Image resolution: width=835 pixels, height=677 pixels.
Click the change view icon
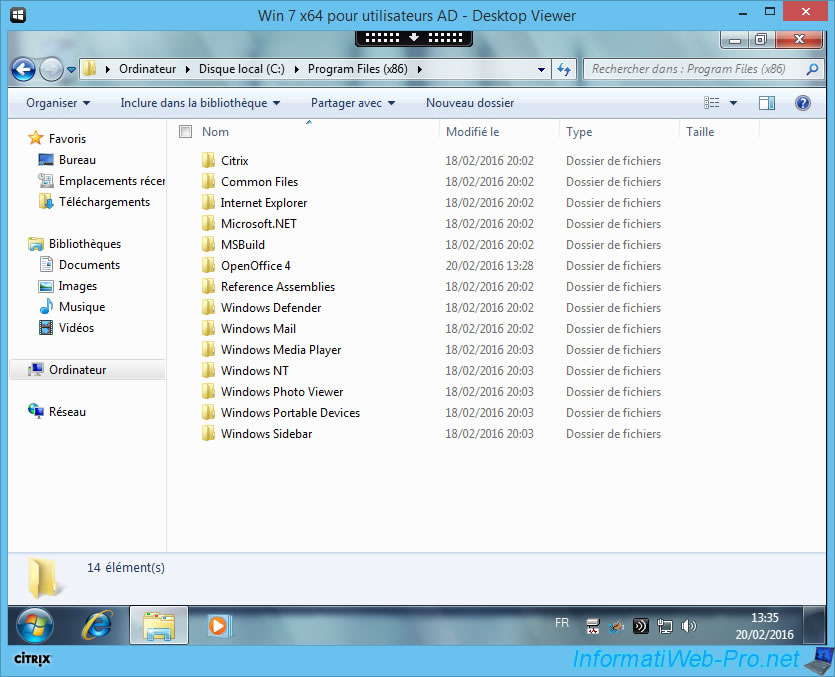(x=712, y=103)
